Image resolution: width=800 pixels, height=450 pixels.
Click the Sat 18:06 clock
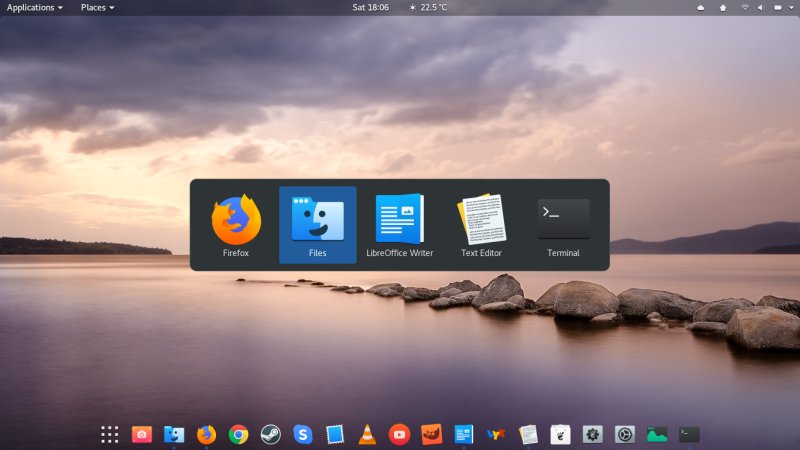coord(371,7)
